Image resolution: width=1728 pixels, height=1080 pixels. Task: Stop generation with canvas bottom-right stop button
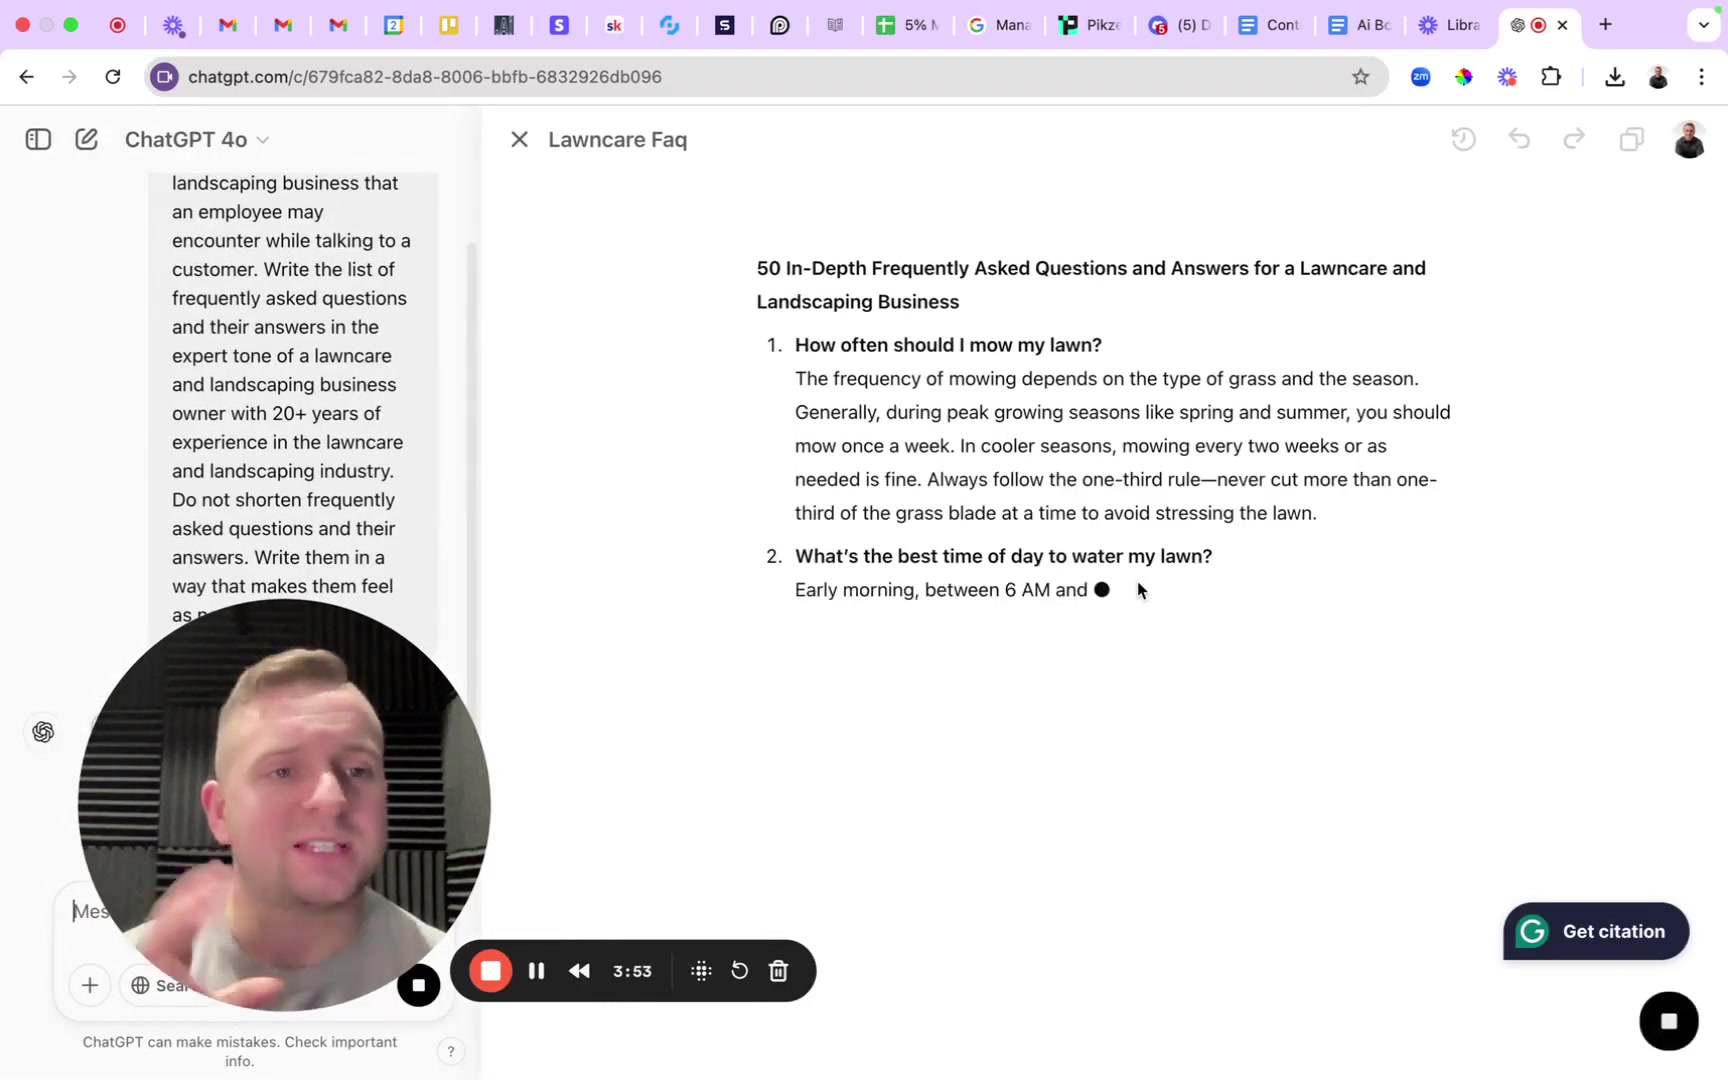point(1668,1021)
